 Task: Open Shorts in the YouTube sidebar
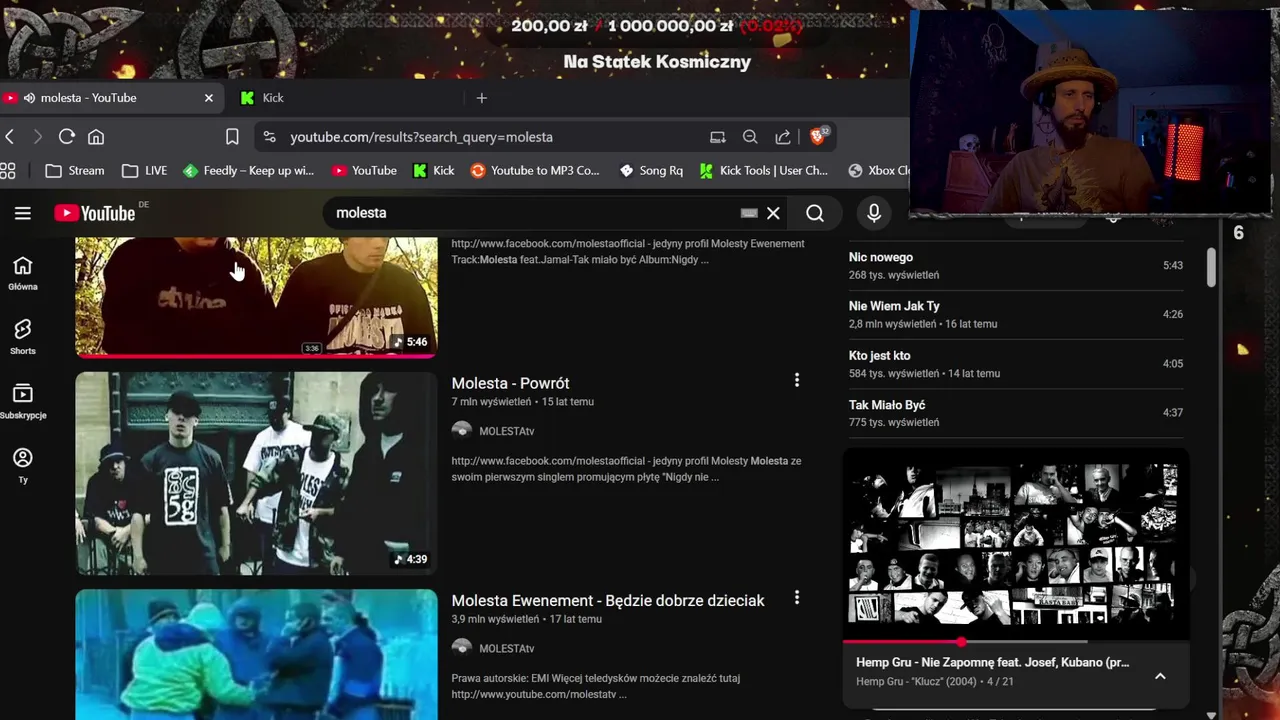pos(23,337)
